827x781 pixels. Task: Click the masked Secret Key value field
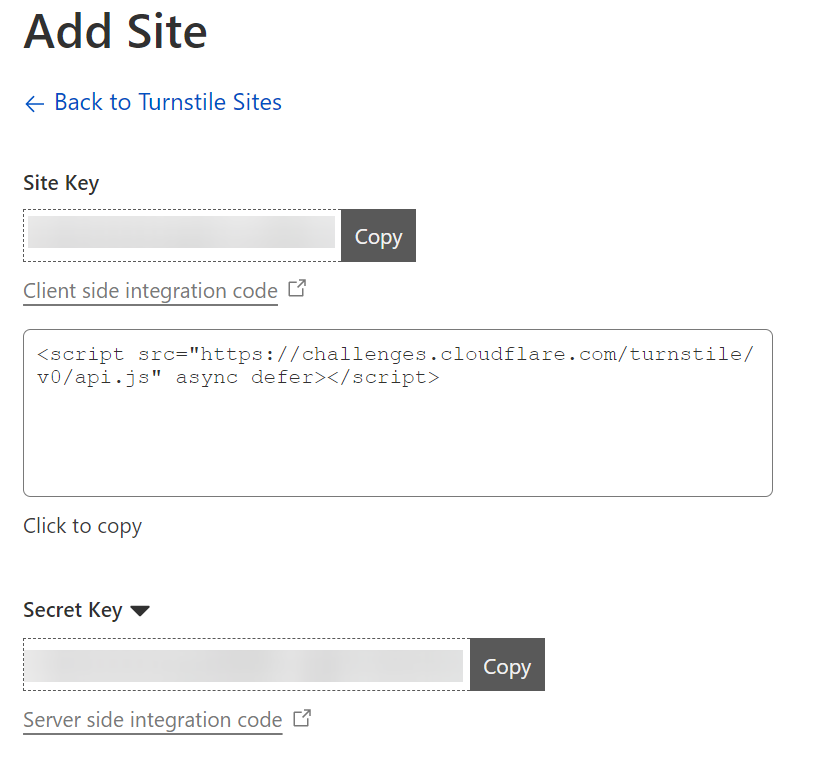pyautogui.click(x=245, y=664)
